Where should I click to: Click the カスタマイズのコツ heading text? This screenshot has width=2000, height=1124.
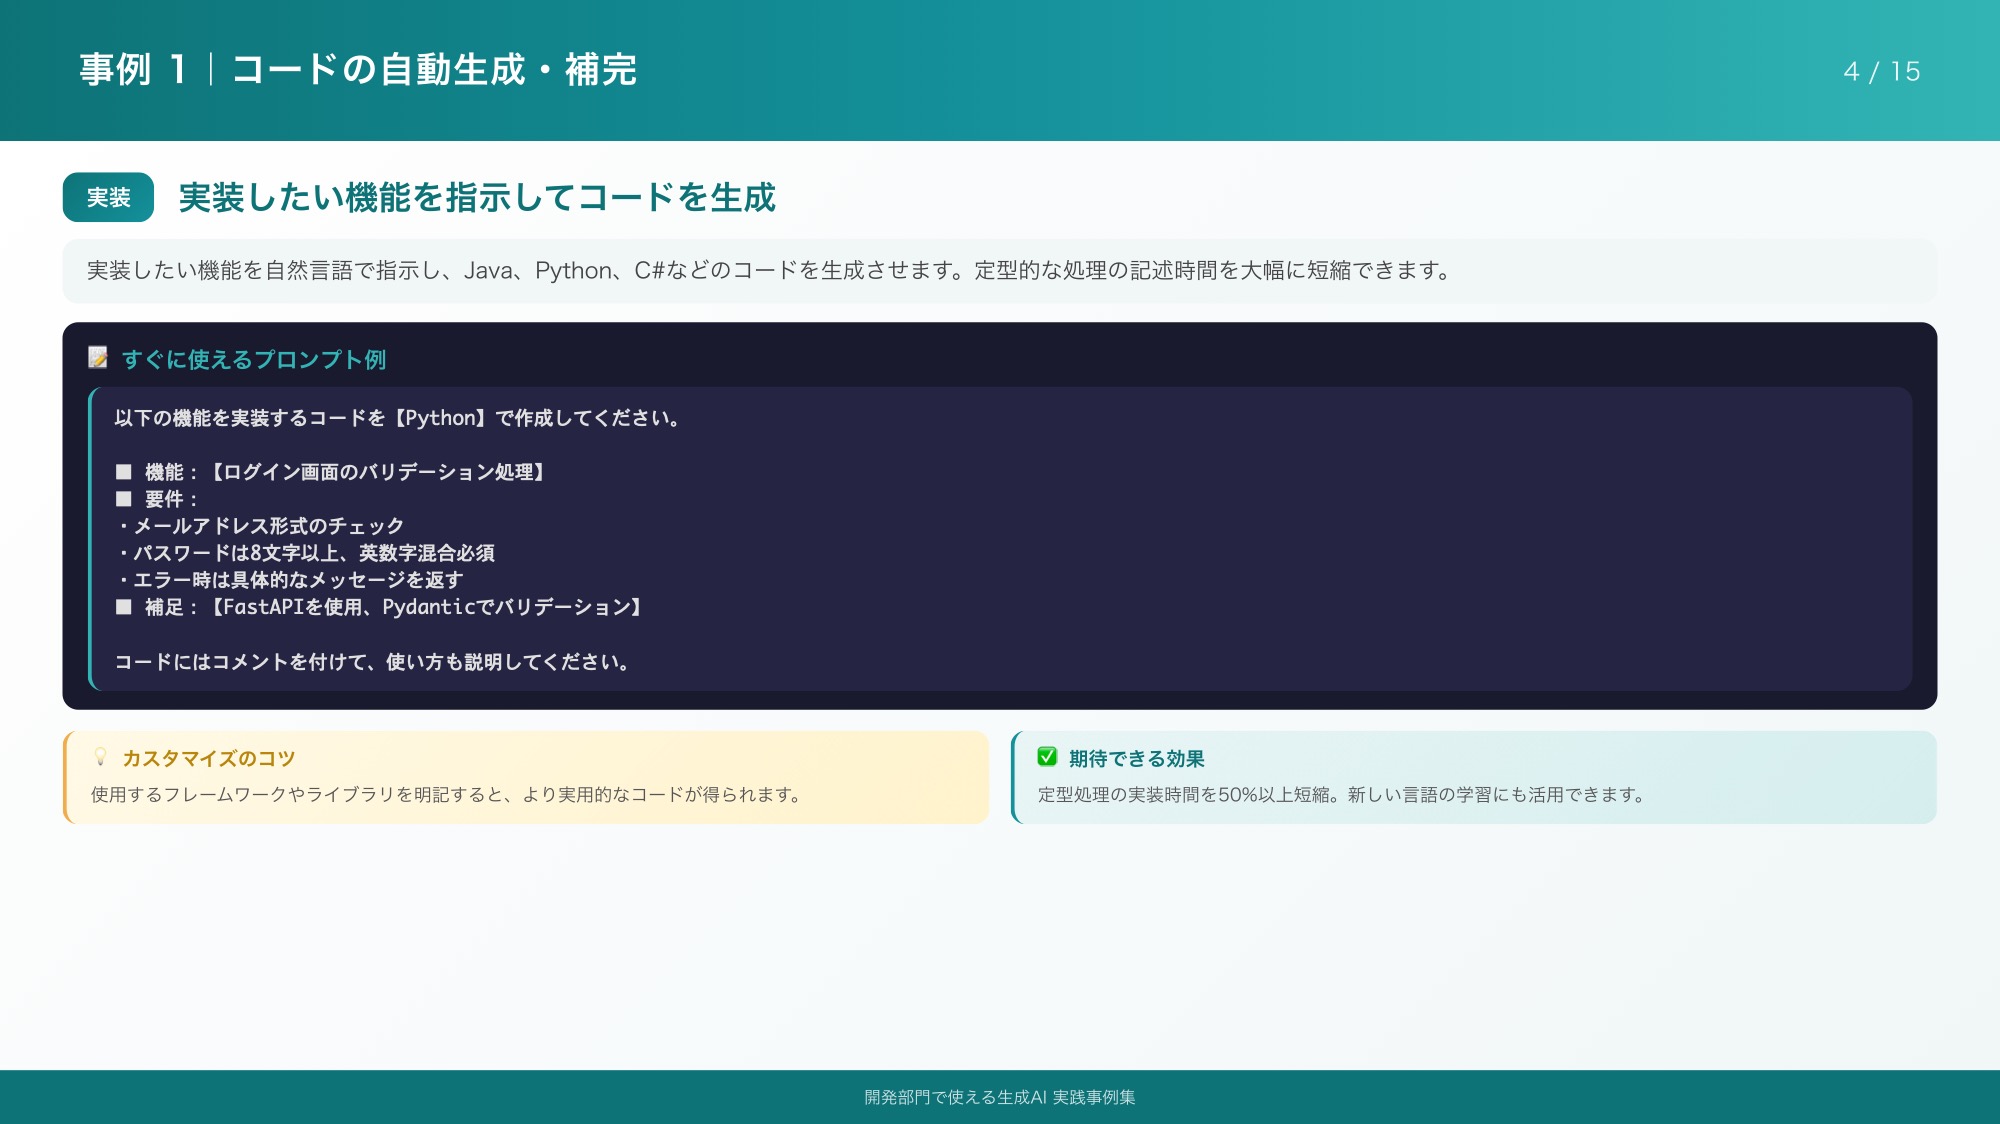pos(208,758)
